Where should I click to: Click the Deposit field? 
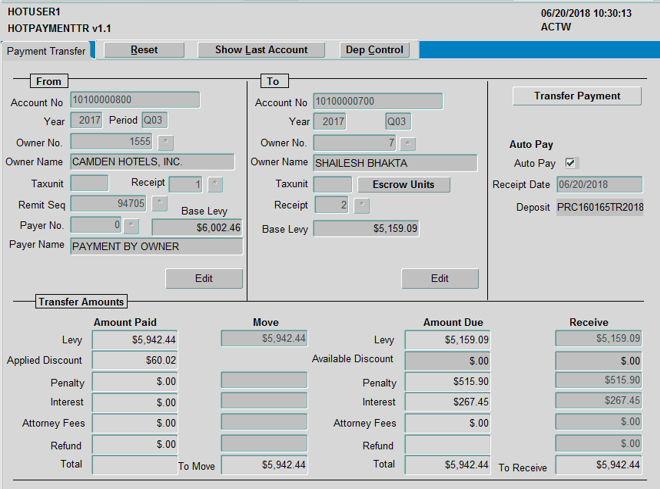[x=600, y=207]
